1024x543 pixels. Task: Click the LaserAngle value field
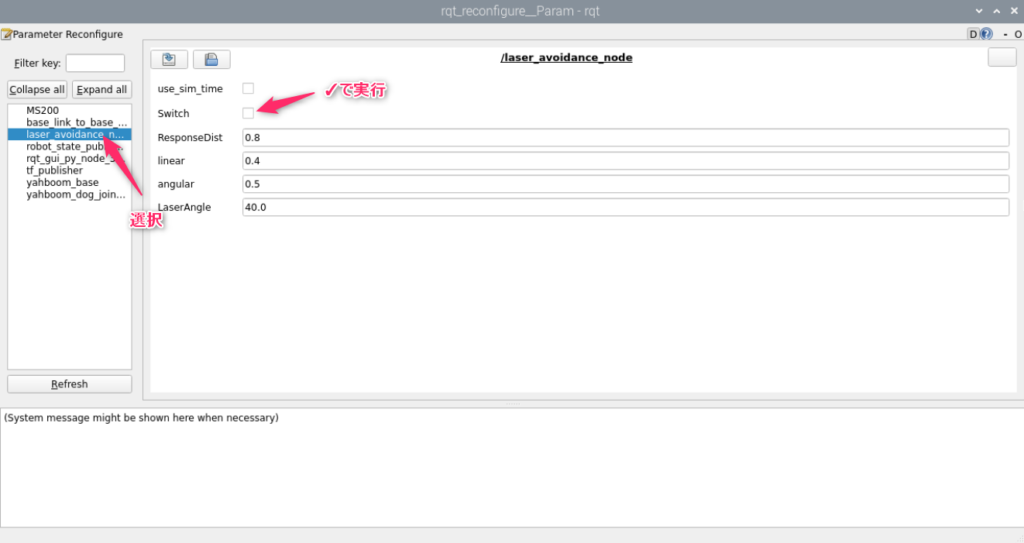click(625, 207)
